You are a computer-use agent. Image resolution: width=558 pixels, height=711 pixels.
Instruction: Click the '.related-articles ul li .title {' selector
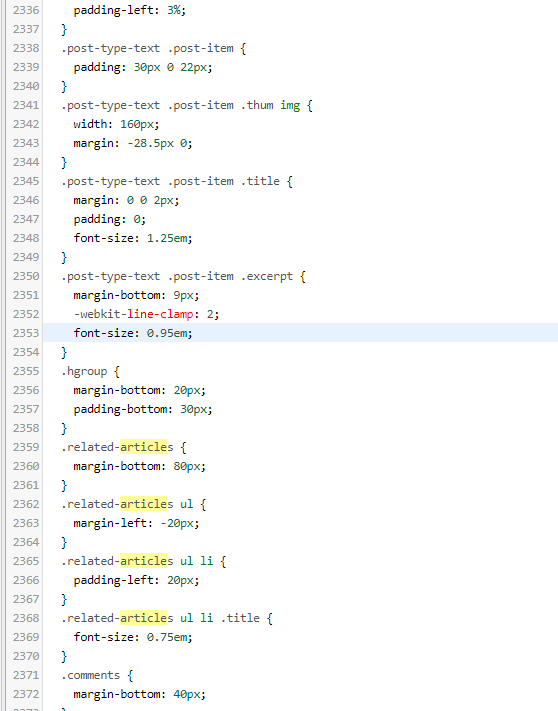pos(167,618)
